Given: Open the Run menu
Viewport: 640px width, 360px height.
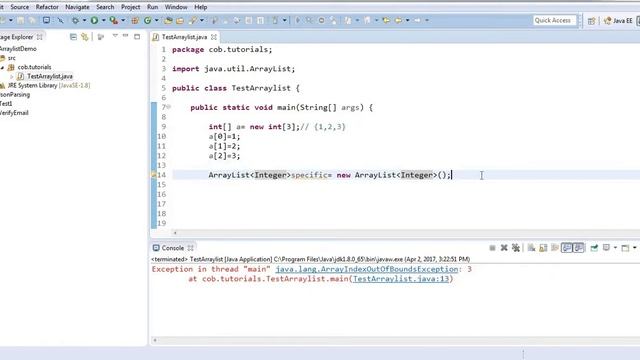Looking at the screenshot, I should click(152, 7).
